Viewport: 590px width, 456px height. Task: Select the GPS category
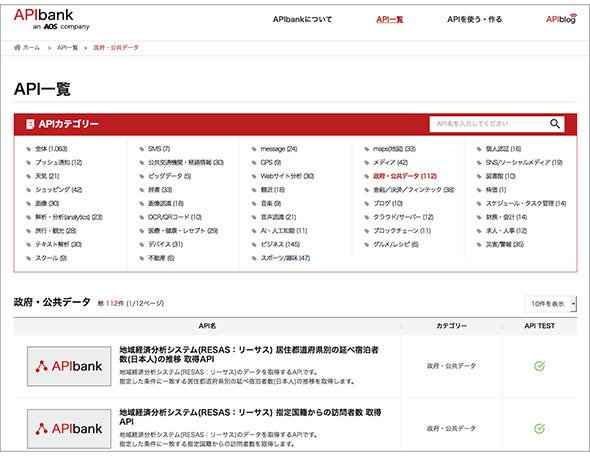[271, 163]
